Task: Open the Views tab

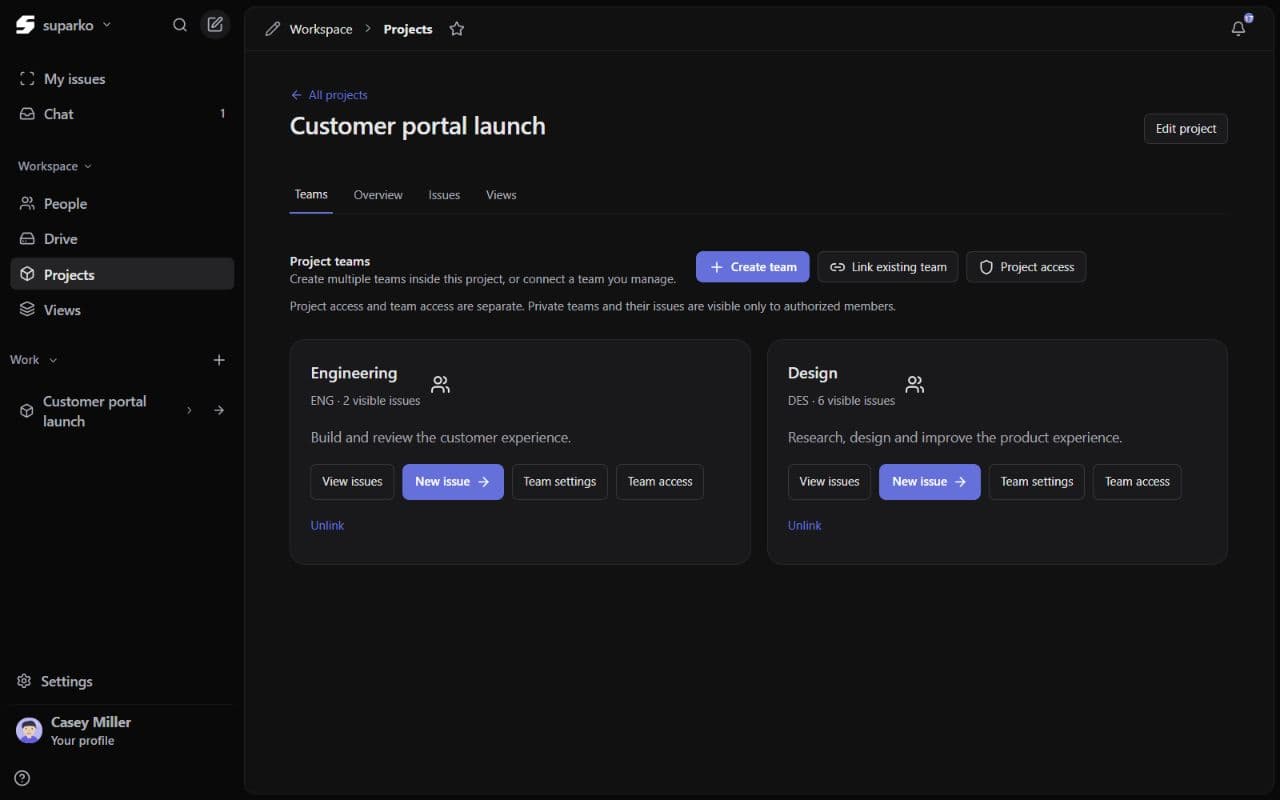Action: pos(501,195)
